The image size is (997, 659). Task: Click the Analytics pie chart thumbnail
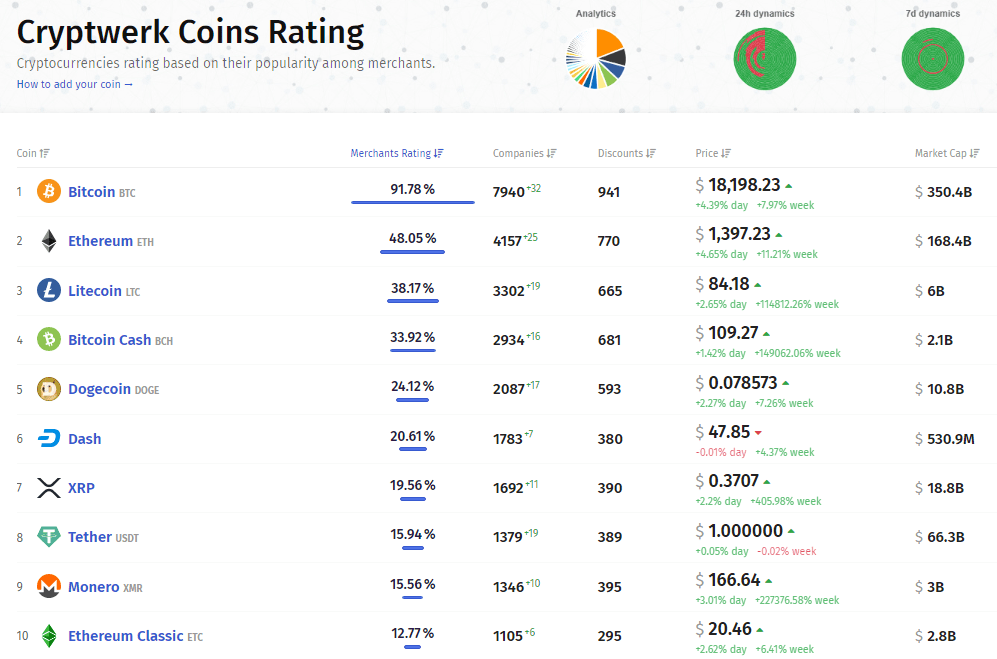tap(595, 59)
